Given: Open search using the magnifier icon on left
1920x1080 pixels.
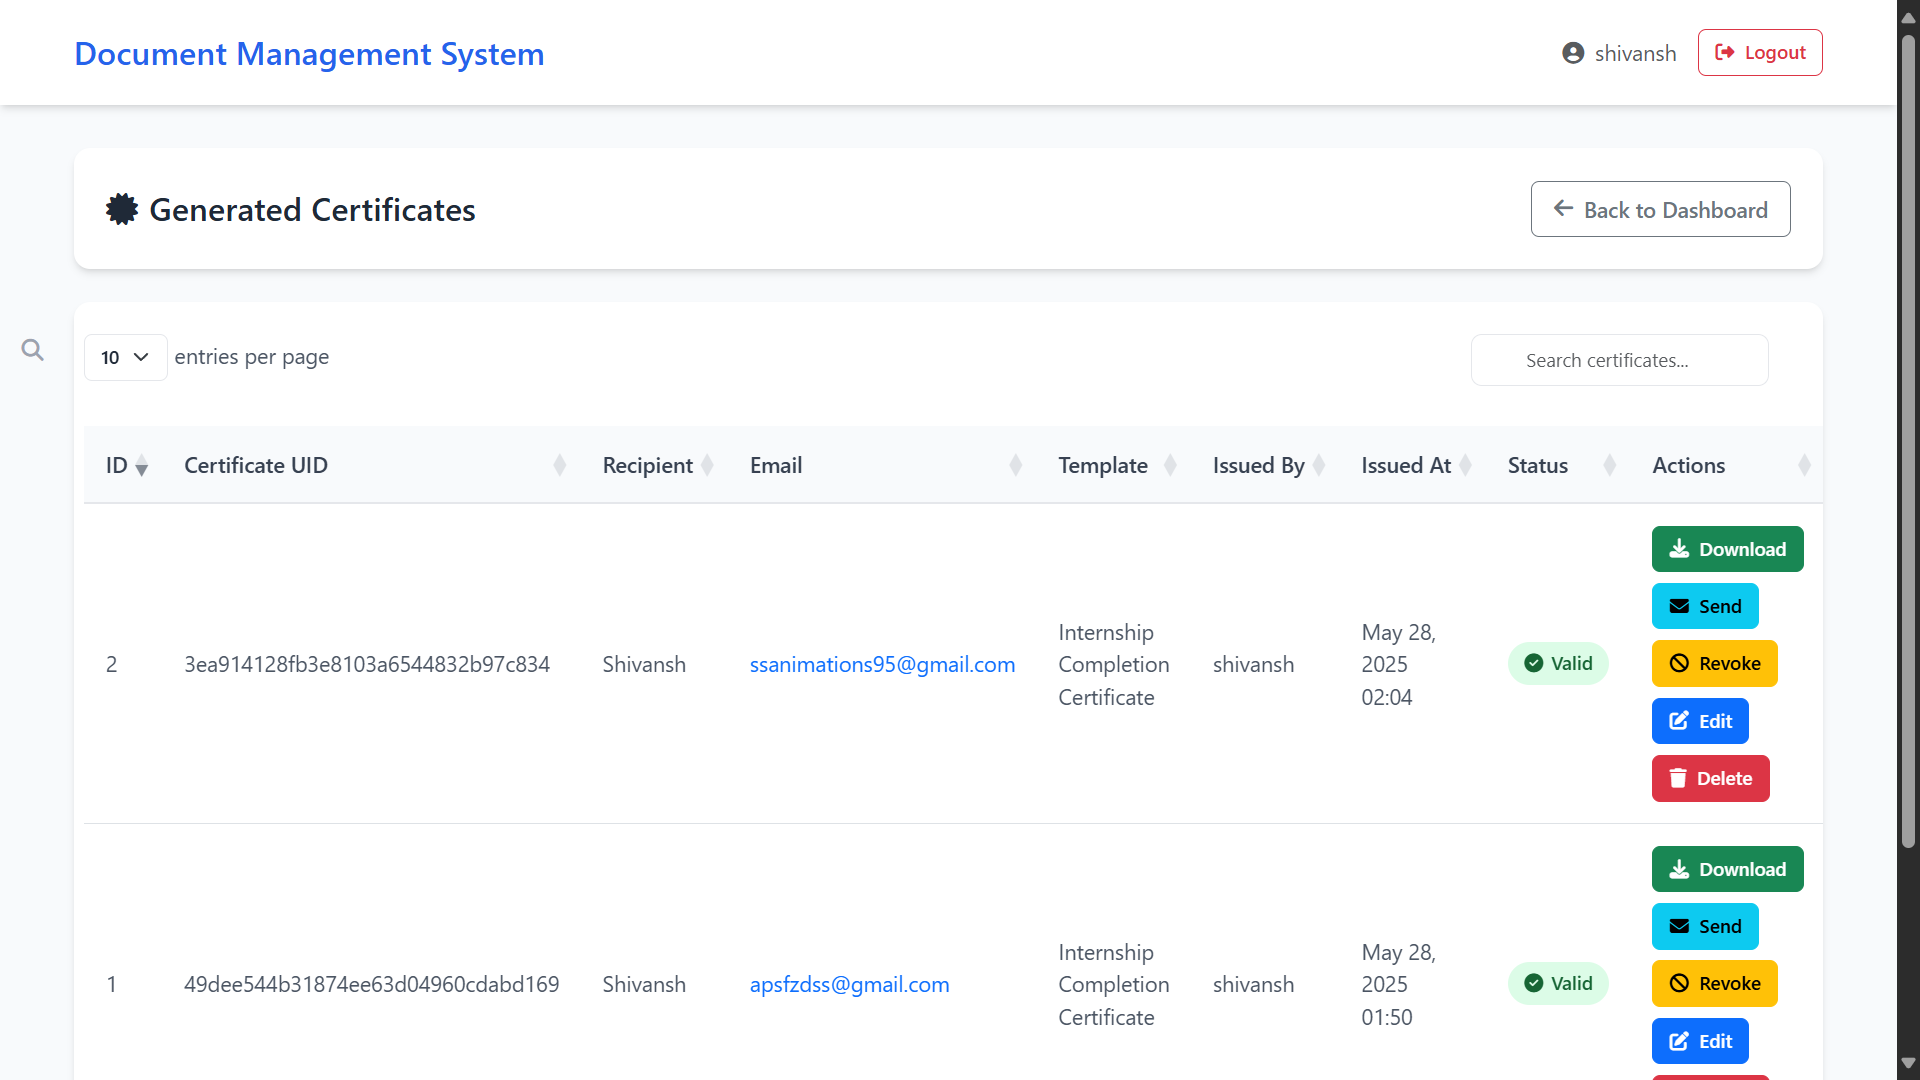Looking at the screenshot, I should (33, 350).
